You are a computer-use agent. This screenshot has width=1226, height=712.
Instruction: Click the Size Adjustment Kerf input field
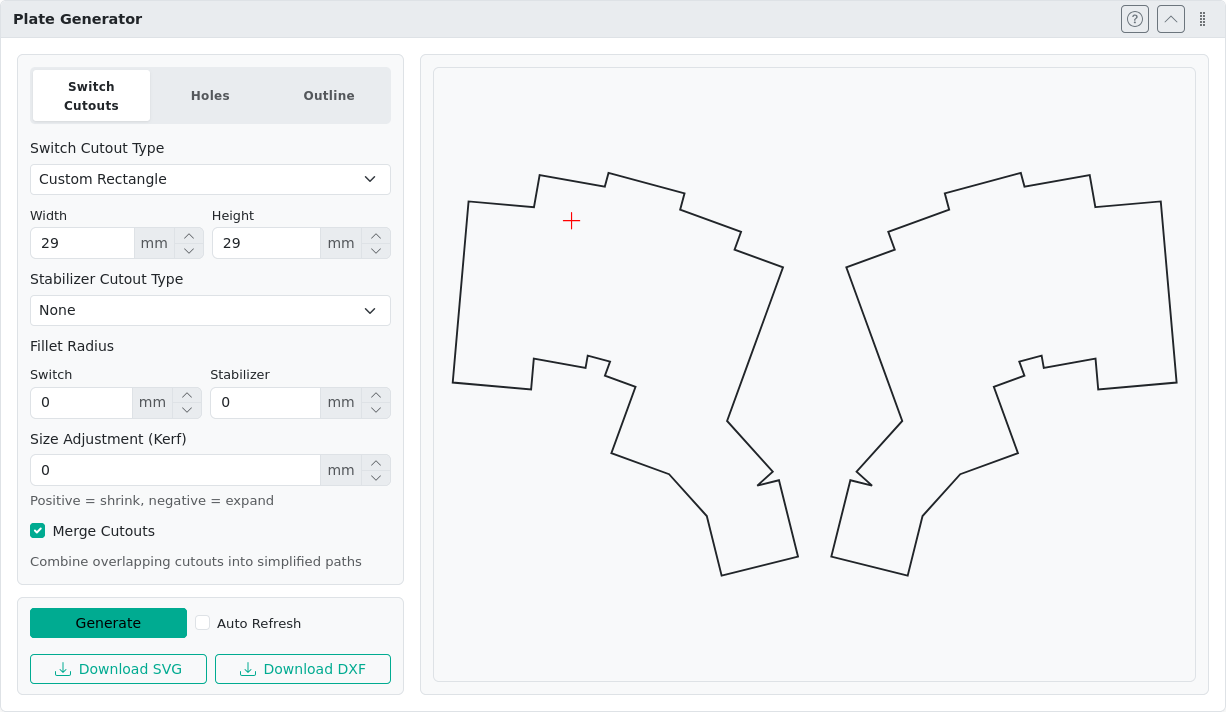pos(175,470)
